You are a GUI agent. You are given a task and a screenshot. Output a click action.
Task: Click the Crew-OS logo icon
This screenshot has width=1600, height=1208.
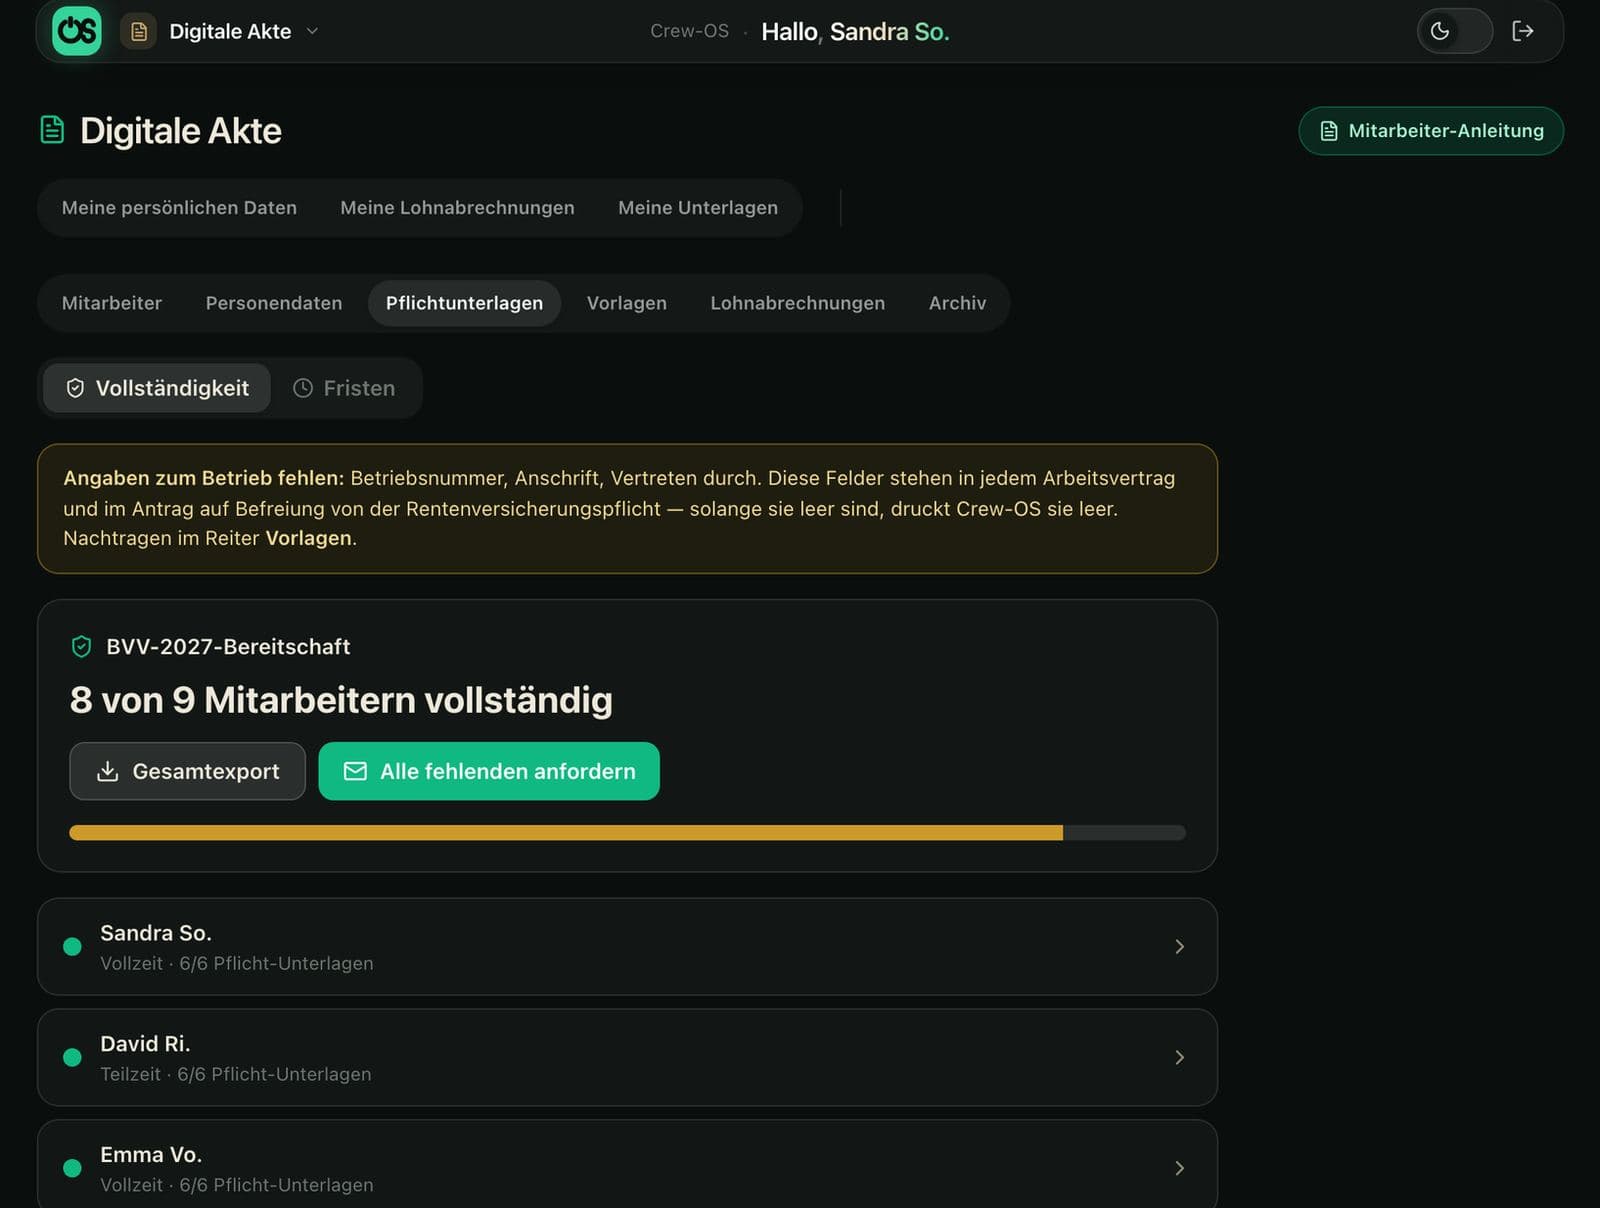[x=77, y=31]
